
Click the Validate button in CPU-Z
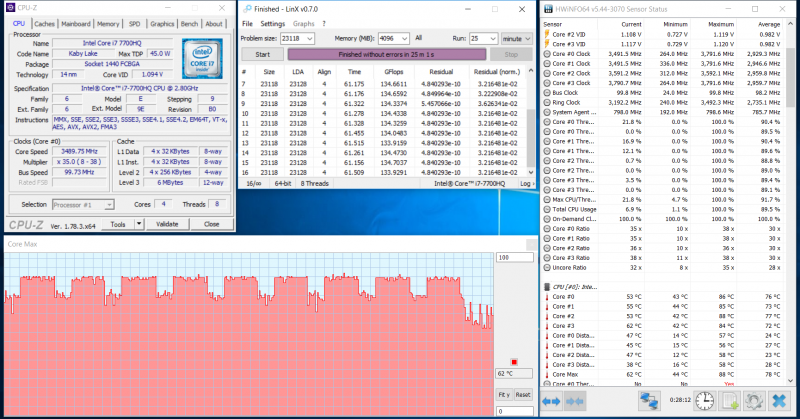[x=167, y=224]
